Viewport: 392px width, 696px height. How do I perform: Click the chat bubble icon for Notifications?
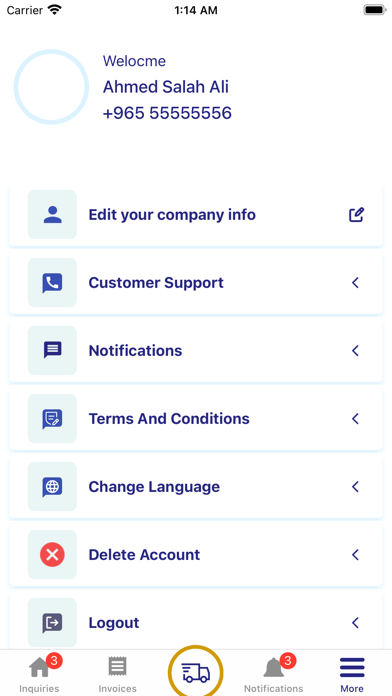(52, 351)
